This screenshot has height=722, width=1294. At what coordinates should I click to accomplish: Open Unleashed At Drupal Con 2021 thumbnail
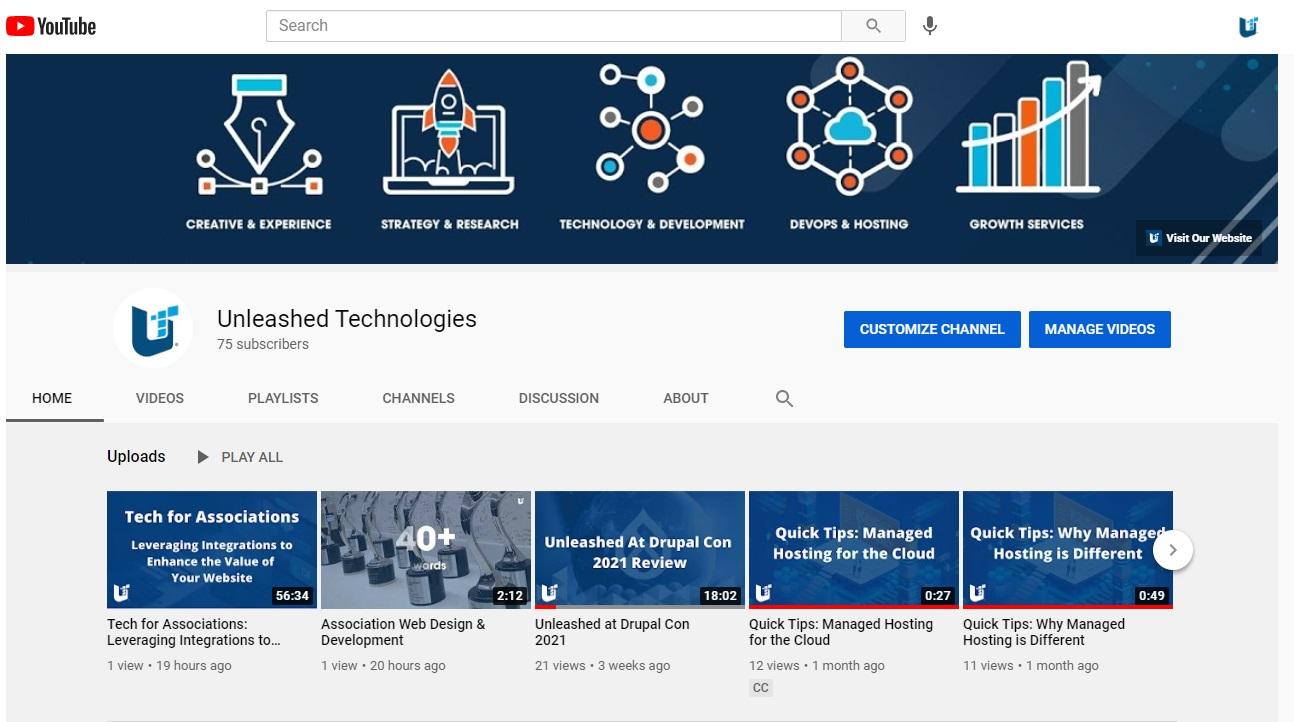pyautogui.click(x=640, y=549)
